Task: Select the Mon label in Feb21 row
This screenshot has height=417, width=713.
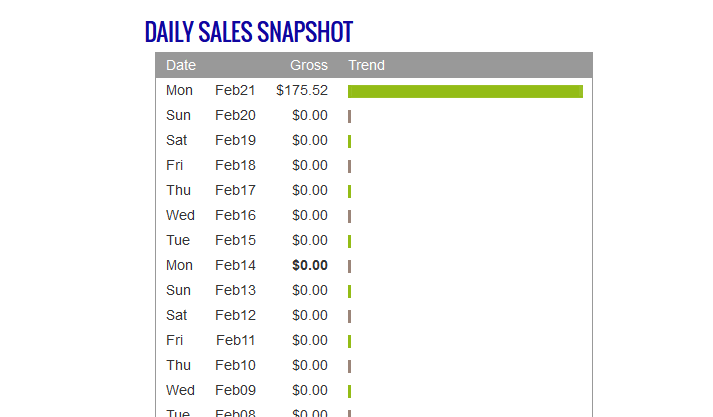Action: [179, 90]
